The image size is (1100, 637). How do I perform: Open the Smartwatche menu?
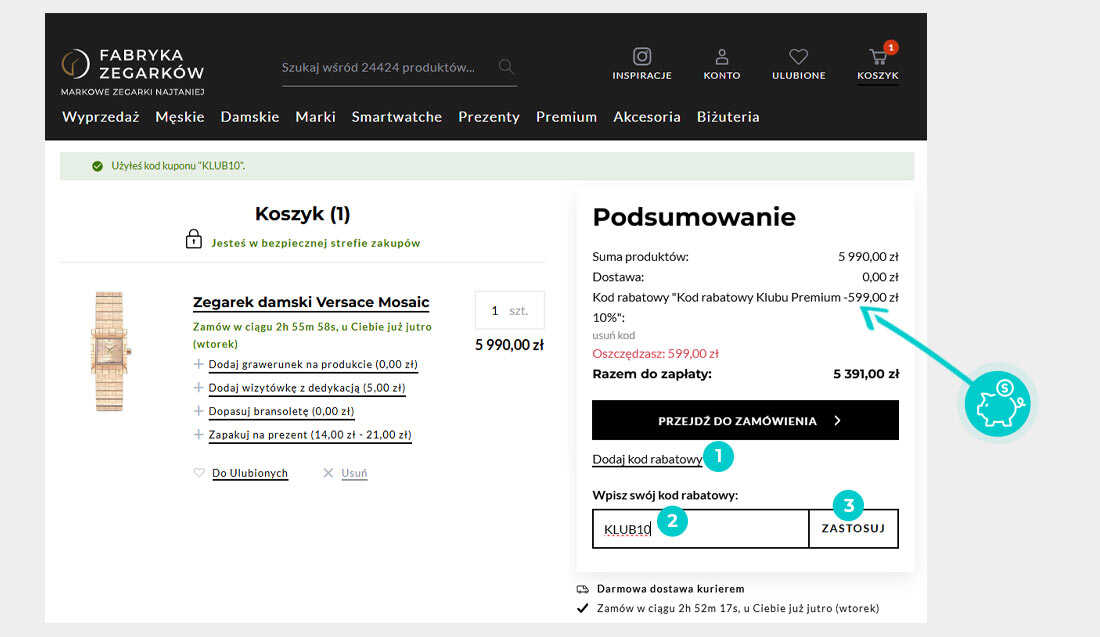(x=396, y=117)
